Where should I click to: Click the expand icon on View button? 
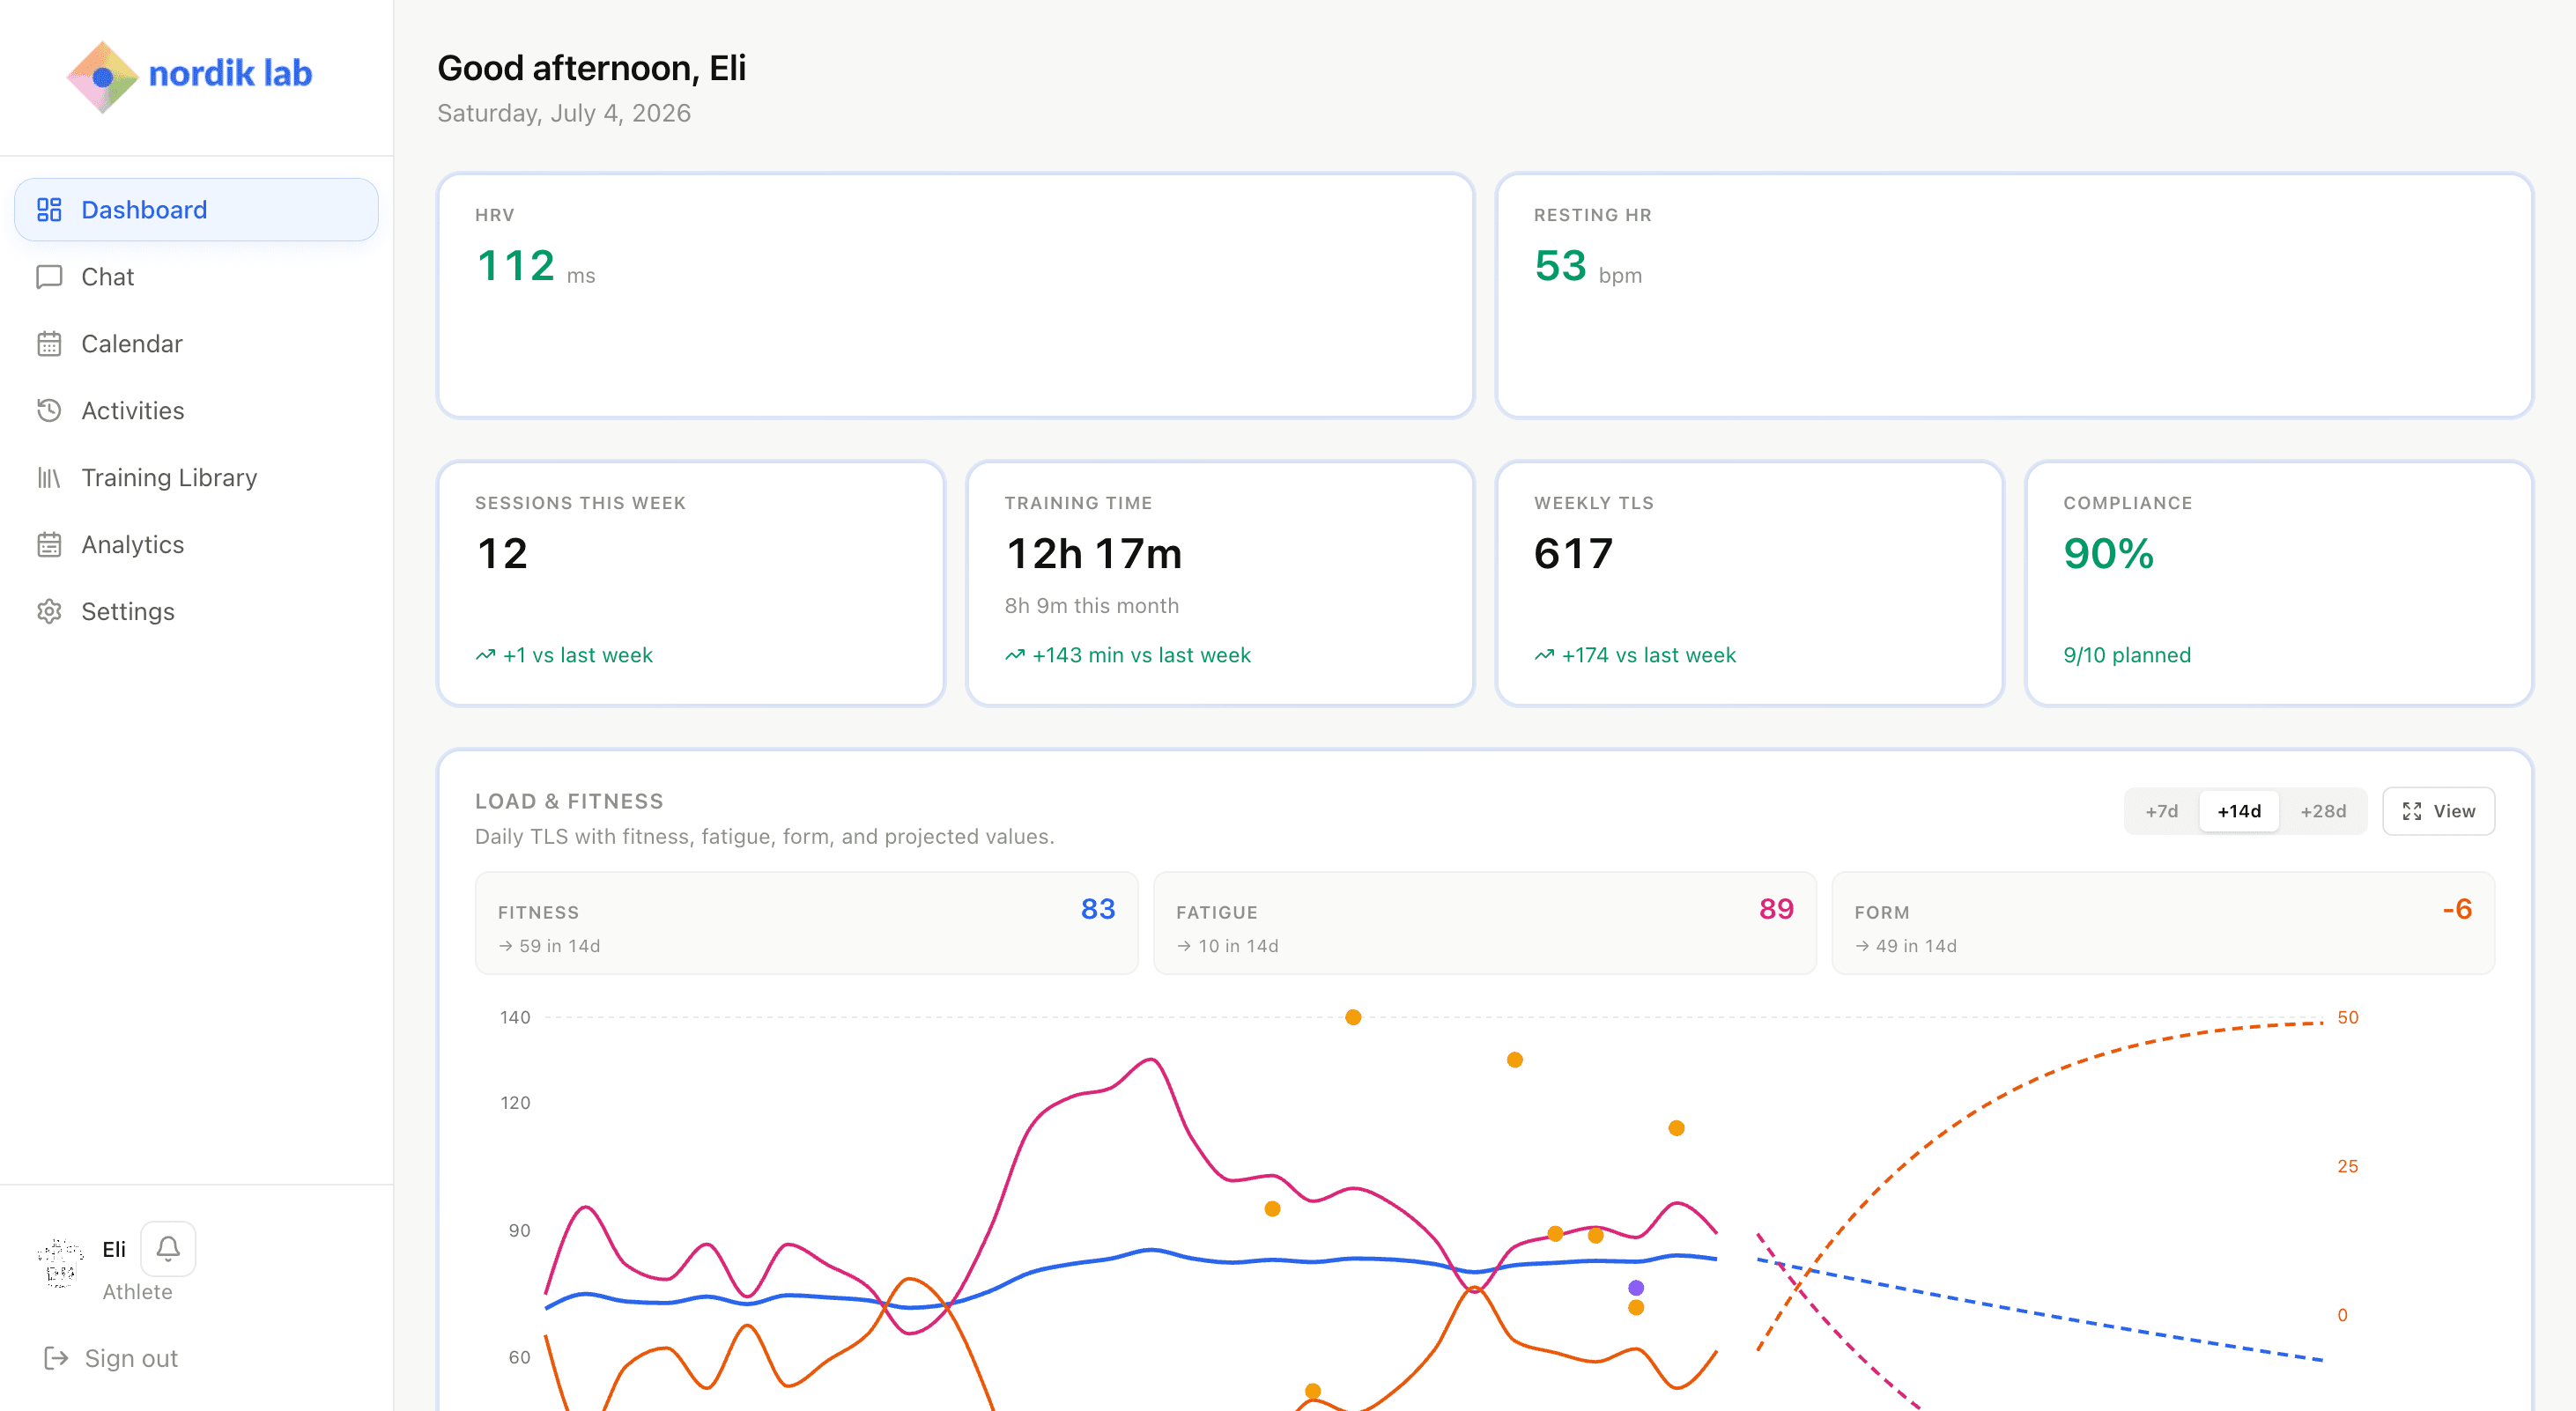(x=2412, y=811)
